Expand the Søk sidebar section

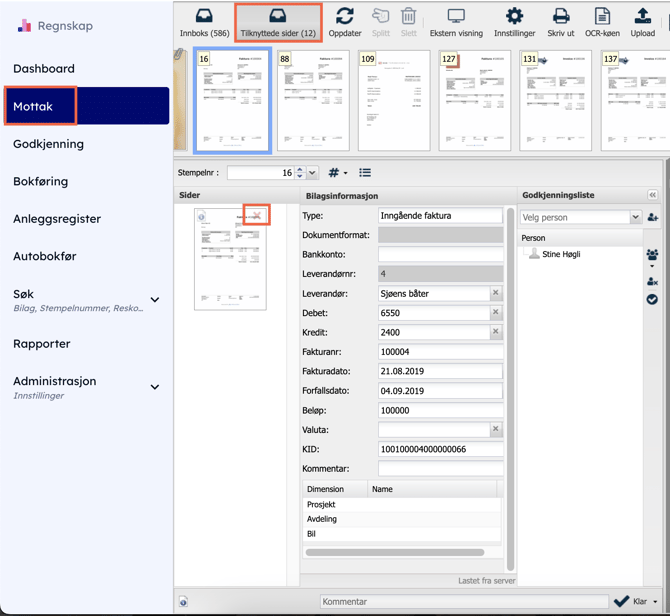(155, 300)
